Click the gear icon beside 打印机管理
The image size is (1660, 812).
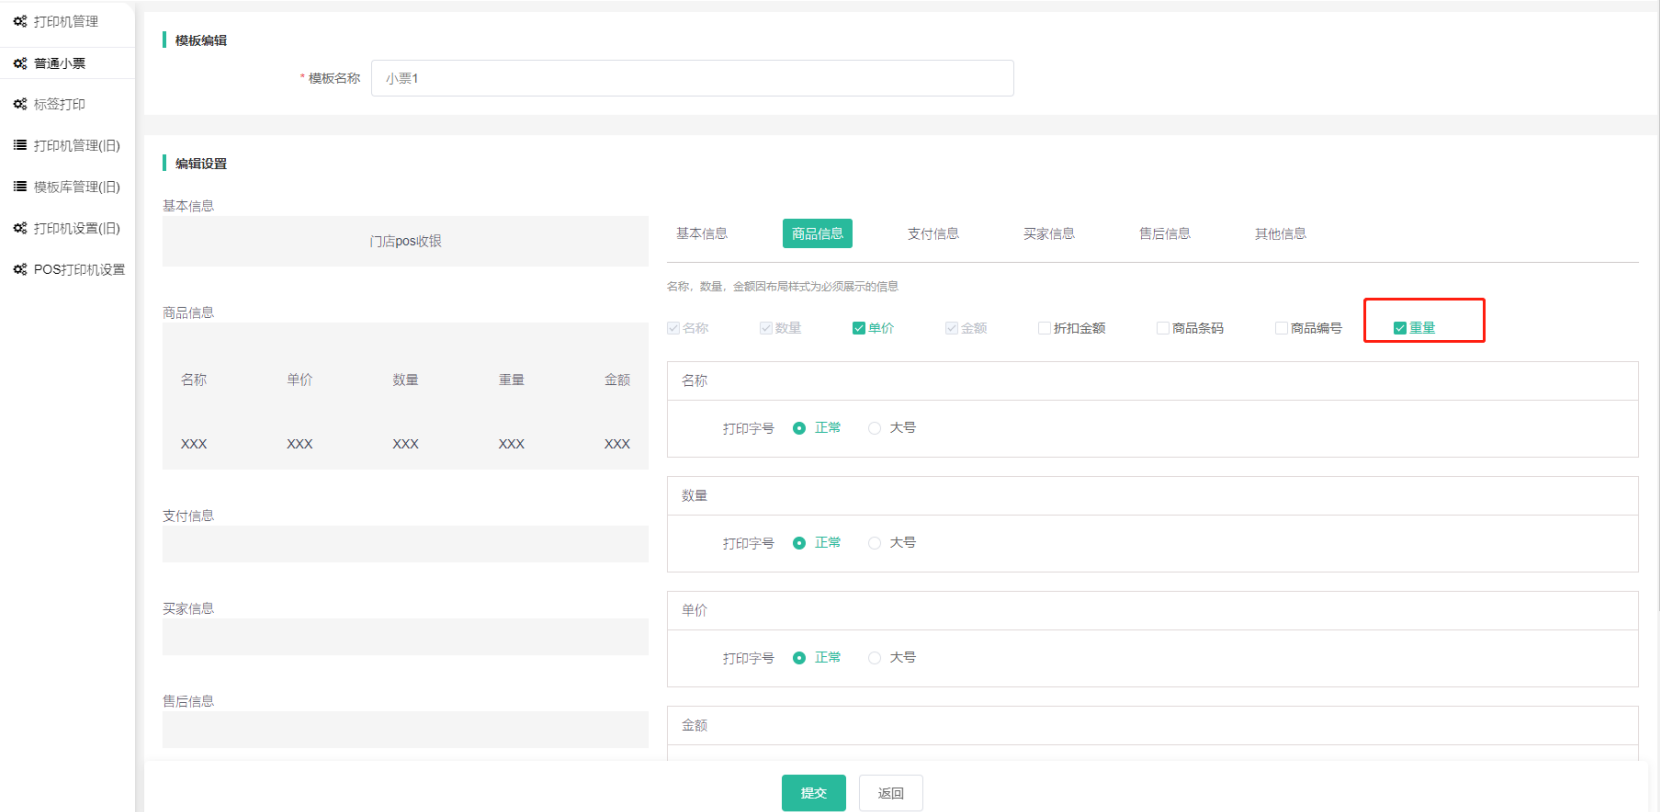point(20,21)
